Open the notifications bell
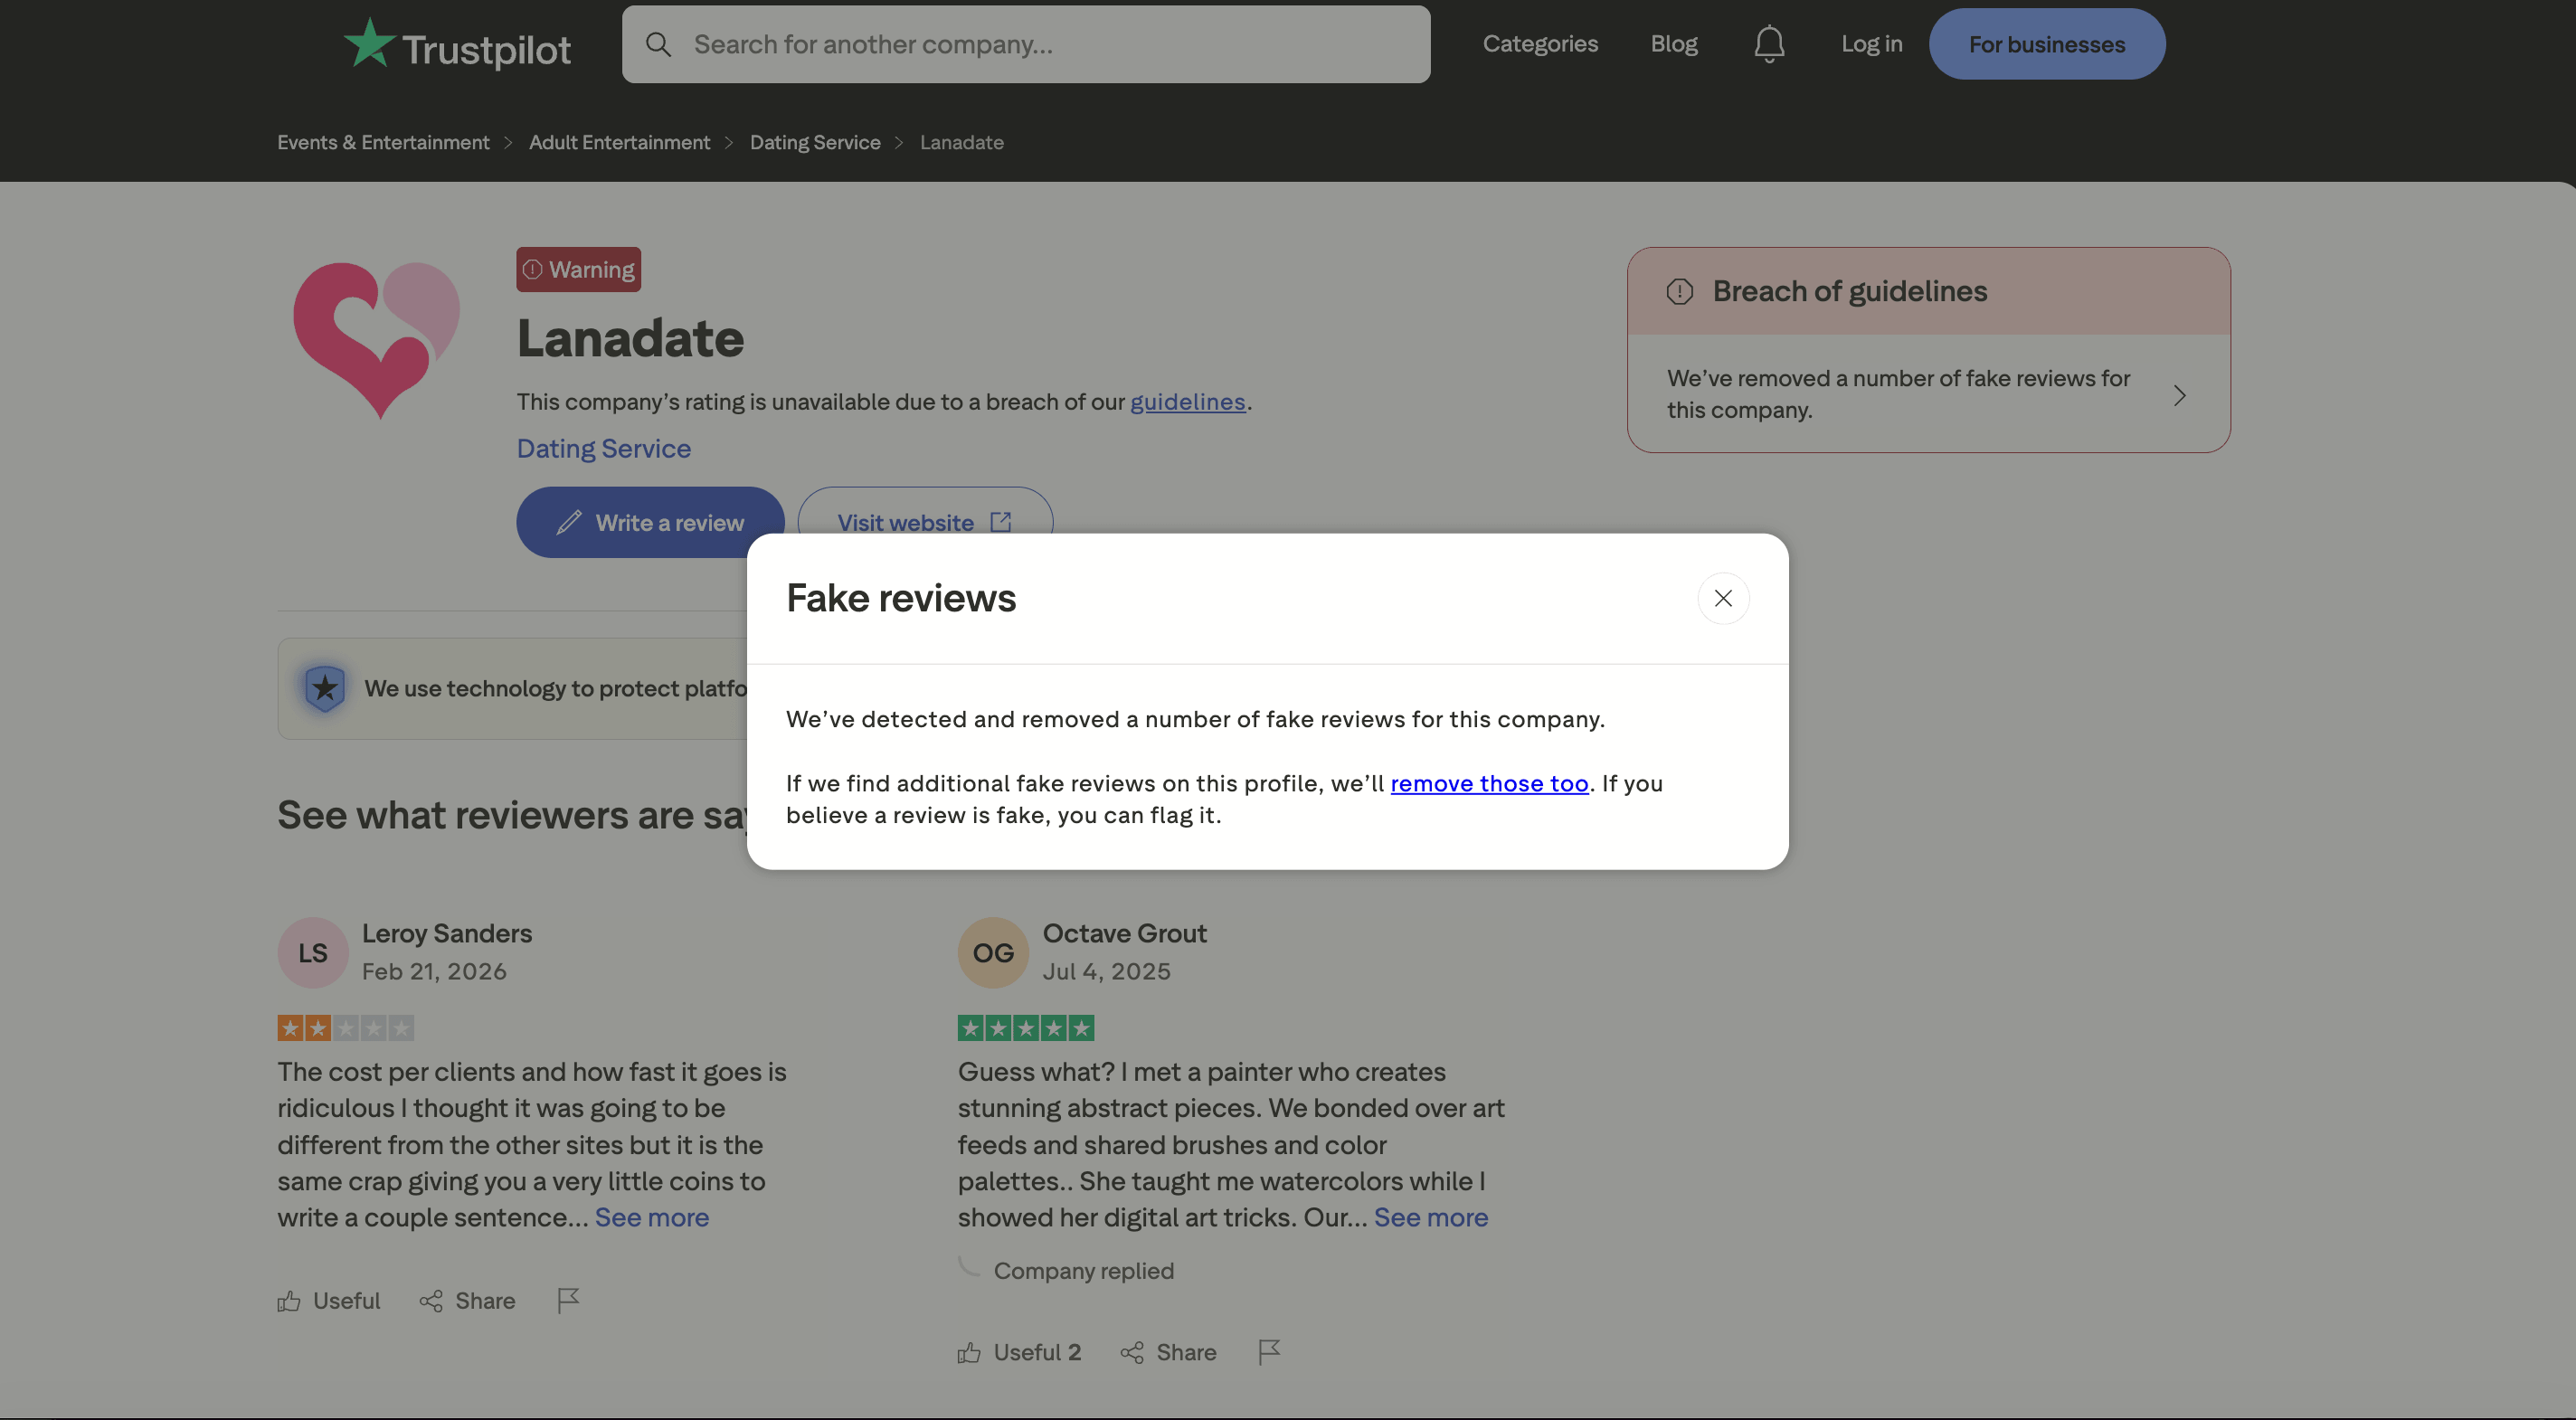Image resolution: width=2576 pixels, height=1420 pixels. pos(1769,44)
